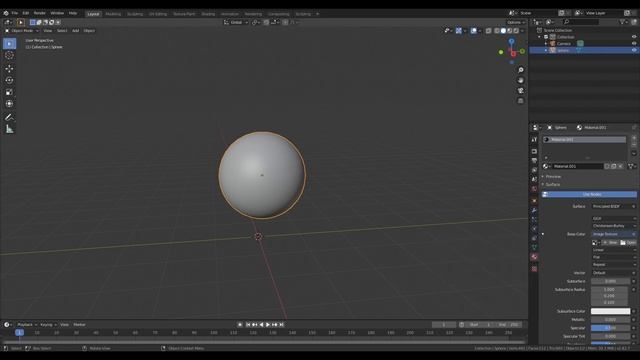
Task: Switch perspective/orthographic grid icon
Action: pyautogui.click(x=520, y=101)
